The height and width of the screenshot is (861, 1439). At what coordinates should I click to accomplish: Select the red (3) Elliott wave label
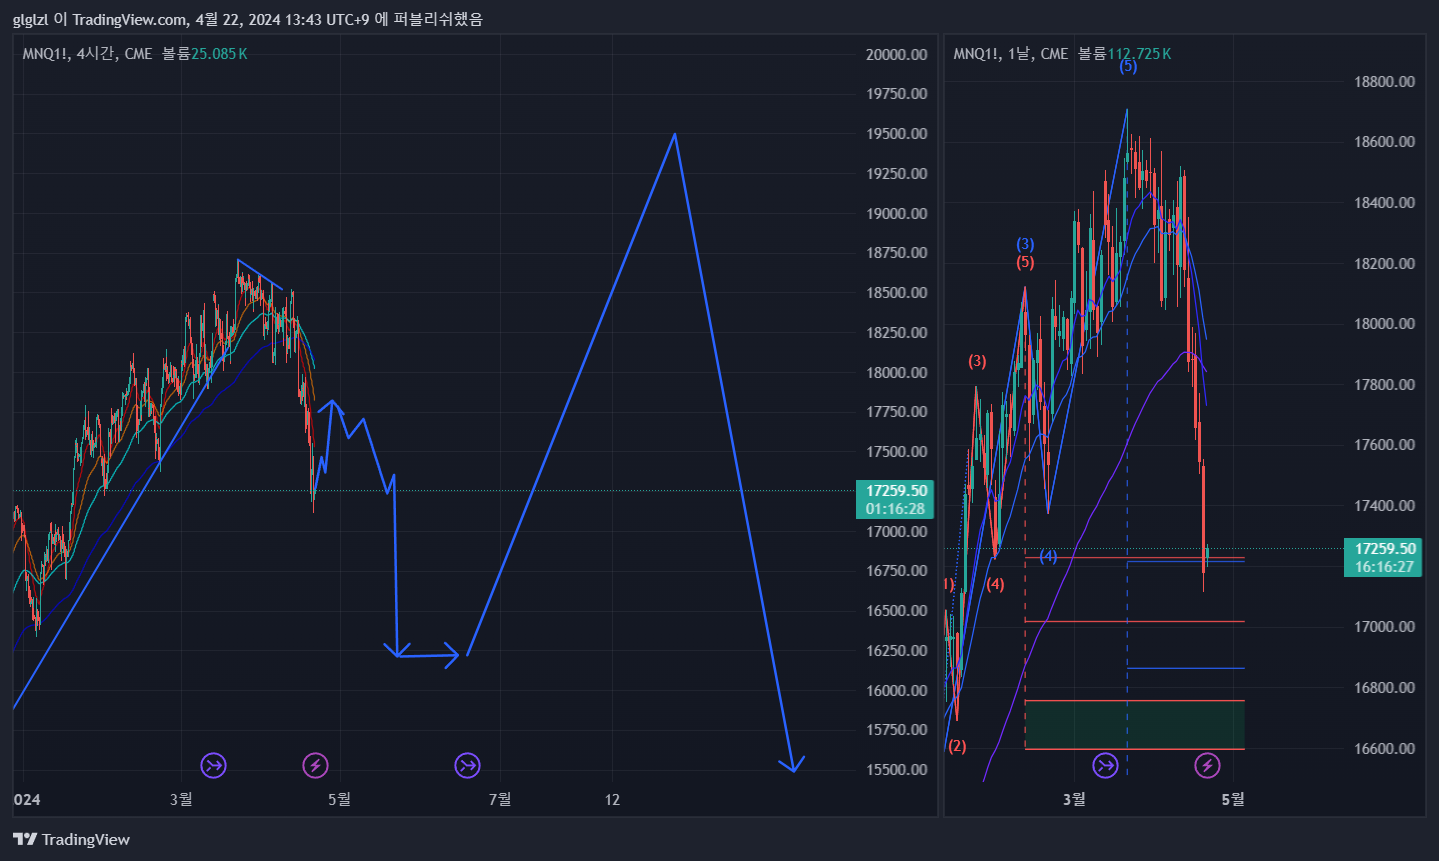(977, 361)
